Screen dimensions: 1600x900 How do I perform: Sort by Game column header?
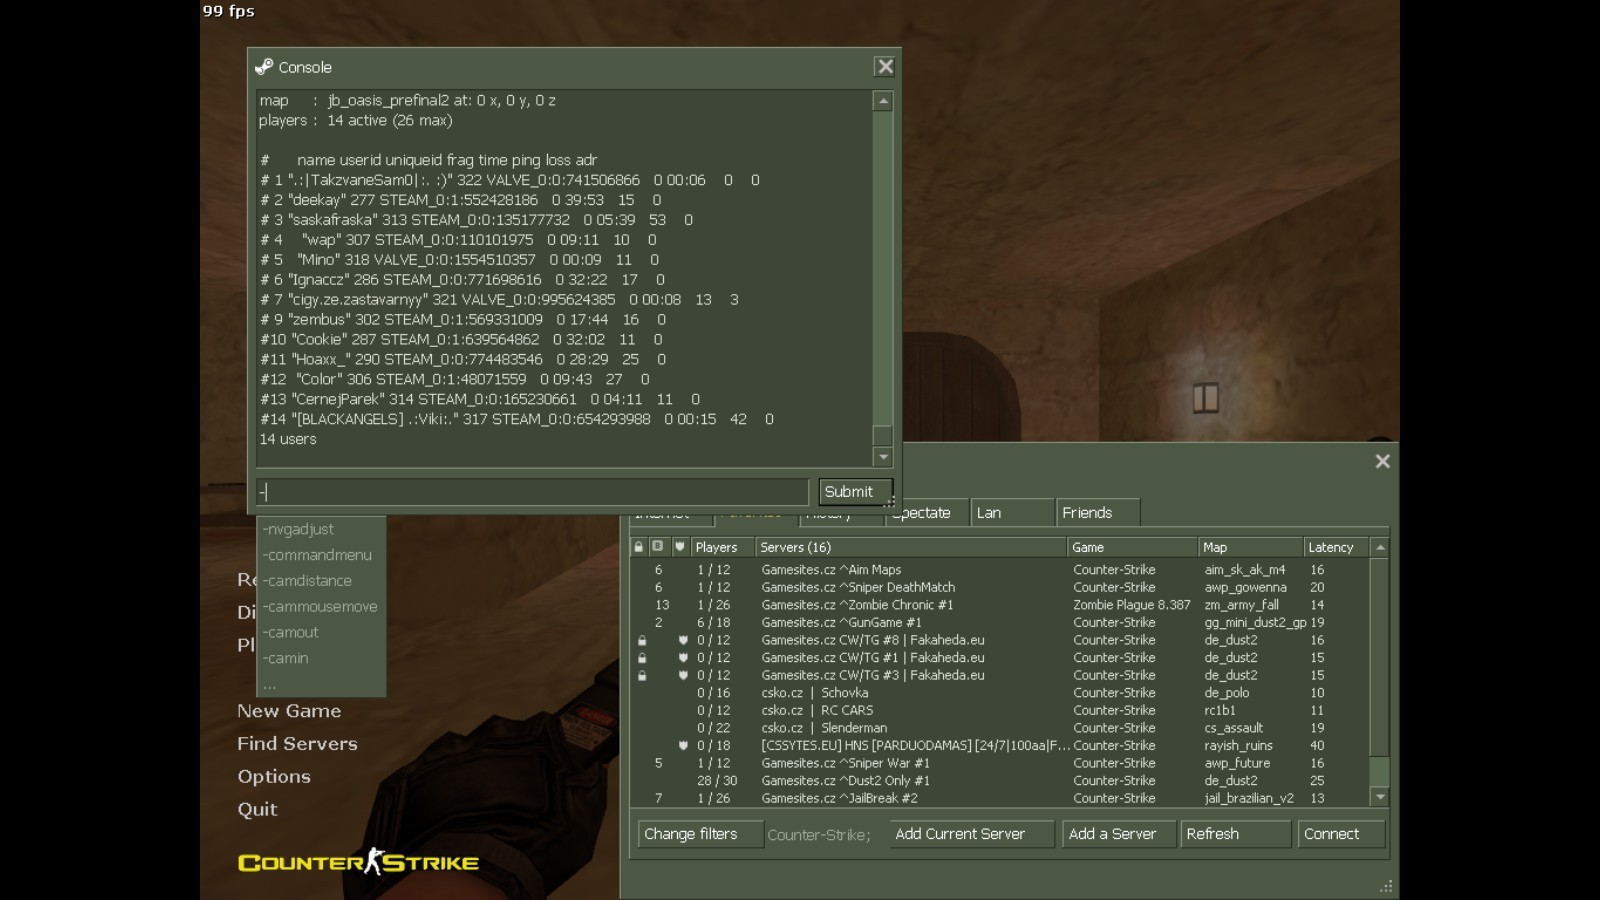pos(1133,547)
